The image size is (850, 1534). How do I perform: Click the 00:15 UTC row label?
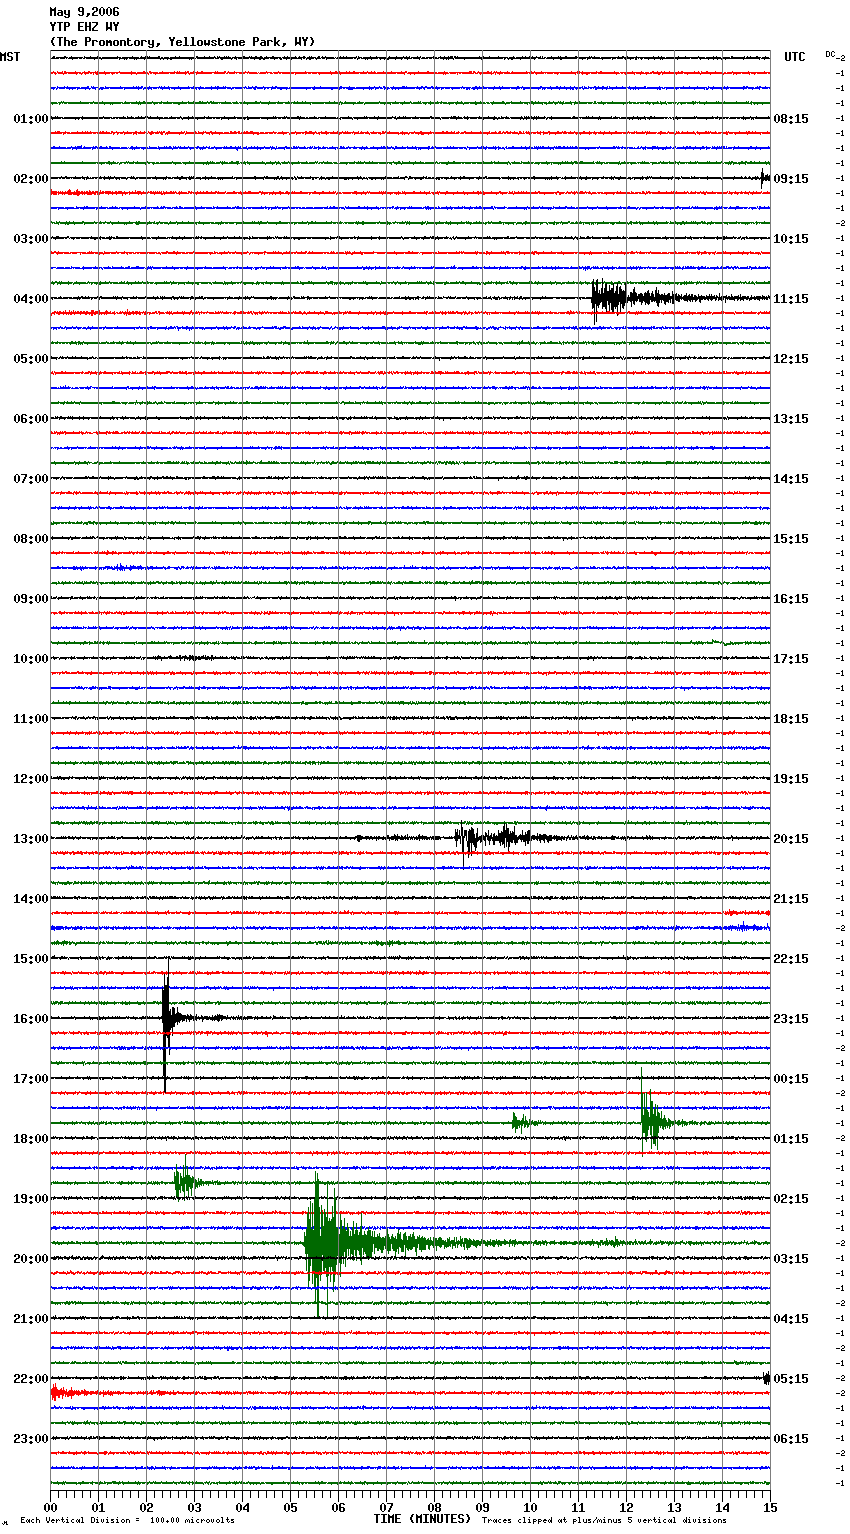click(x=791, y=1079)
